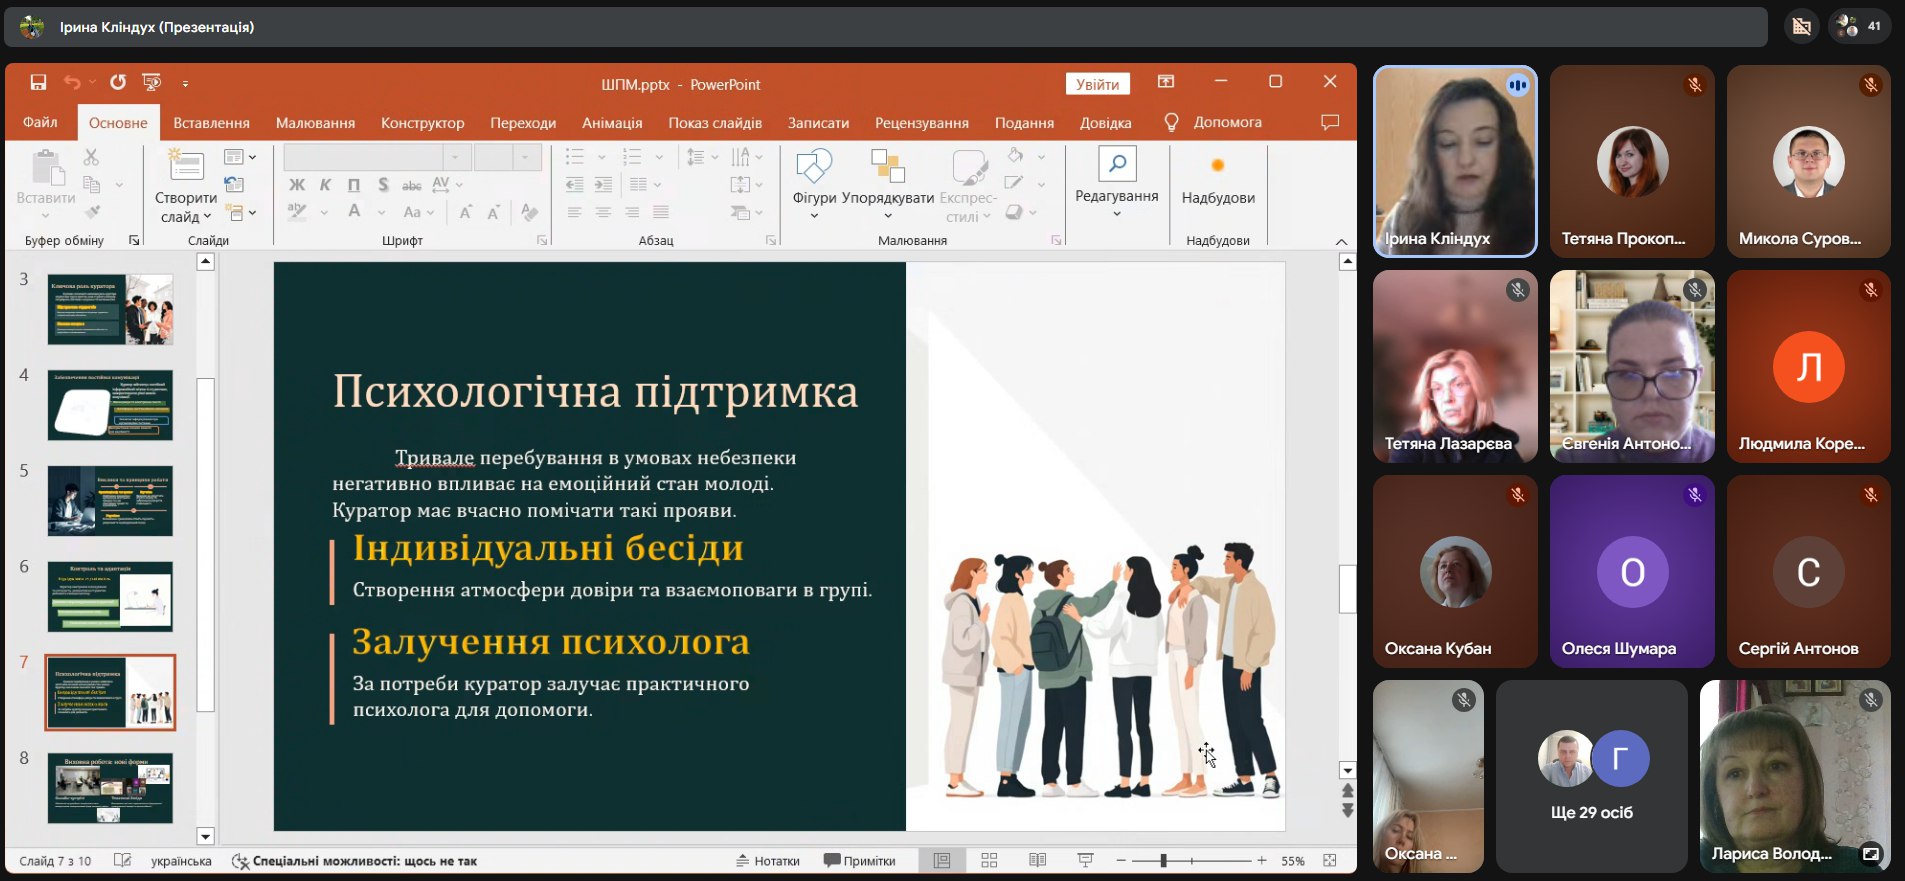Toggle Bold (Ж) formatting
The image size is (1905, 881).
tap(297, 185)
